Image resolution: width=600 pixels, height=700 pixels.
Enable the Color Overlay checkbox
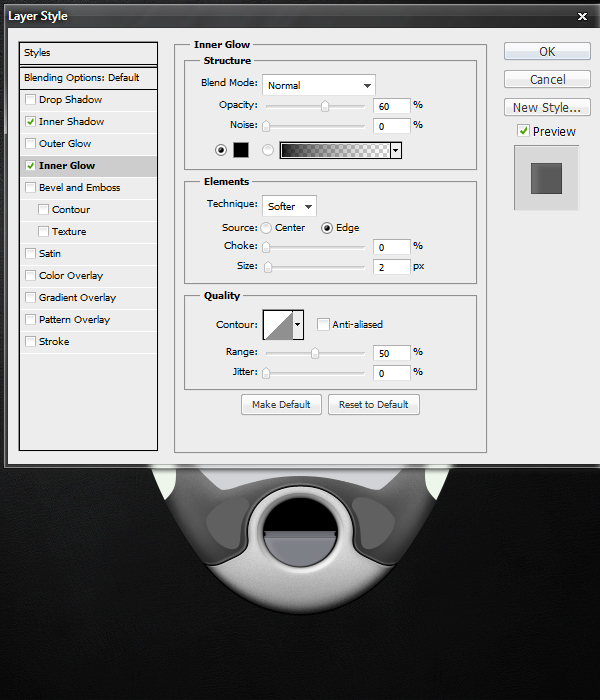[30, 275]
